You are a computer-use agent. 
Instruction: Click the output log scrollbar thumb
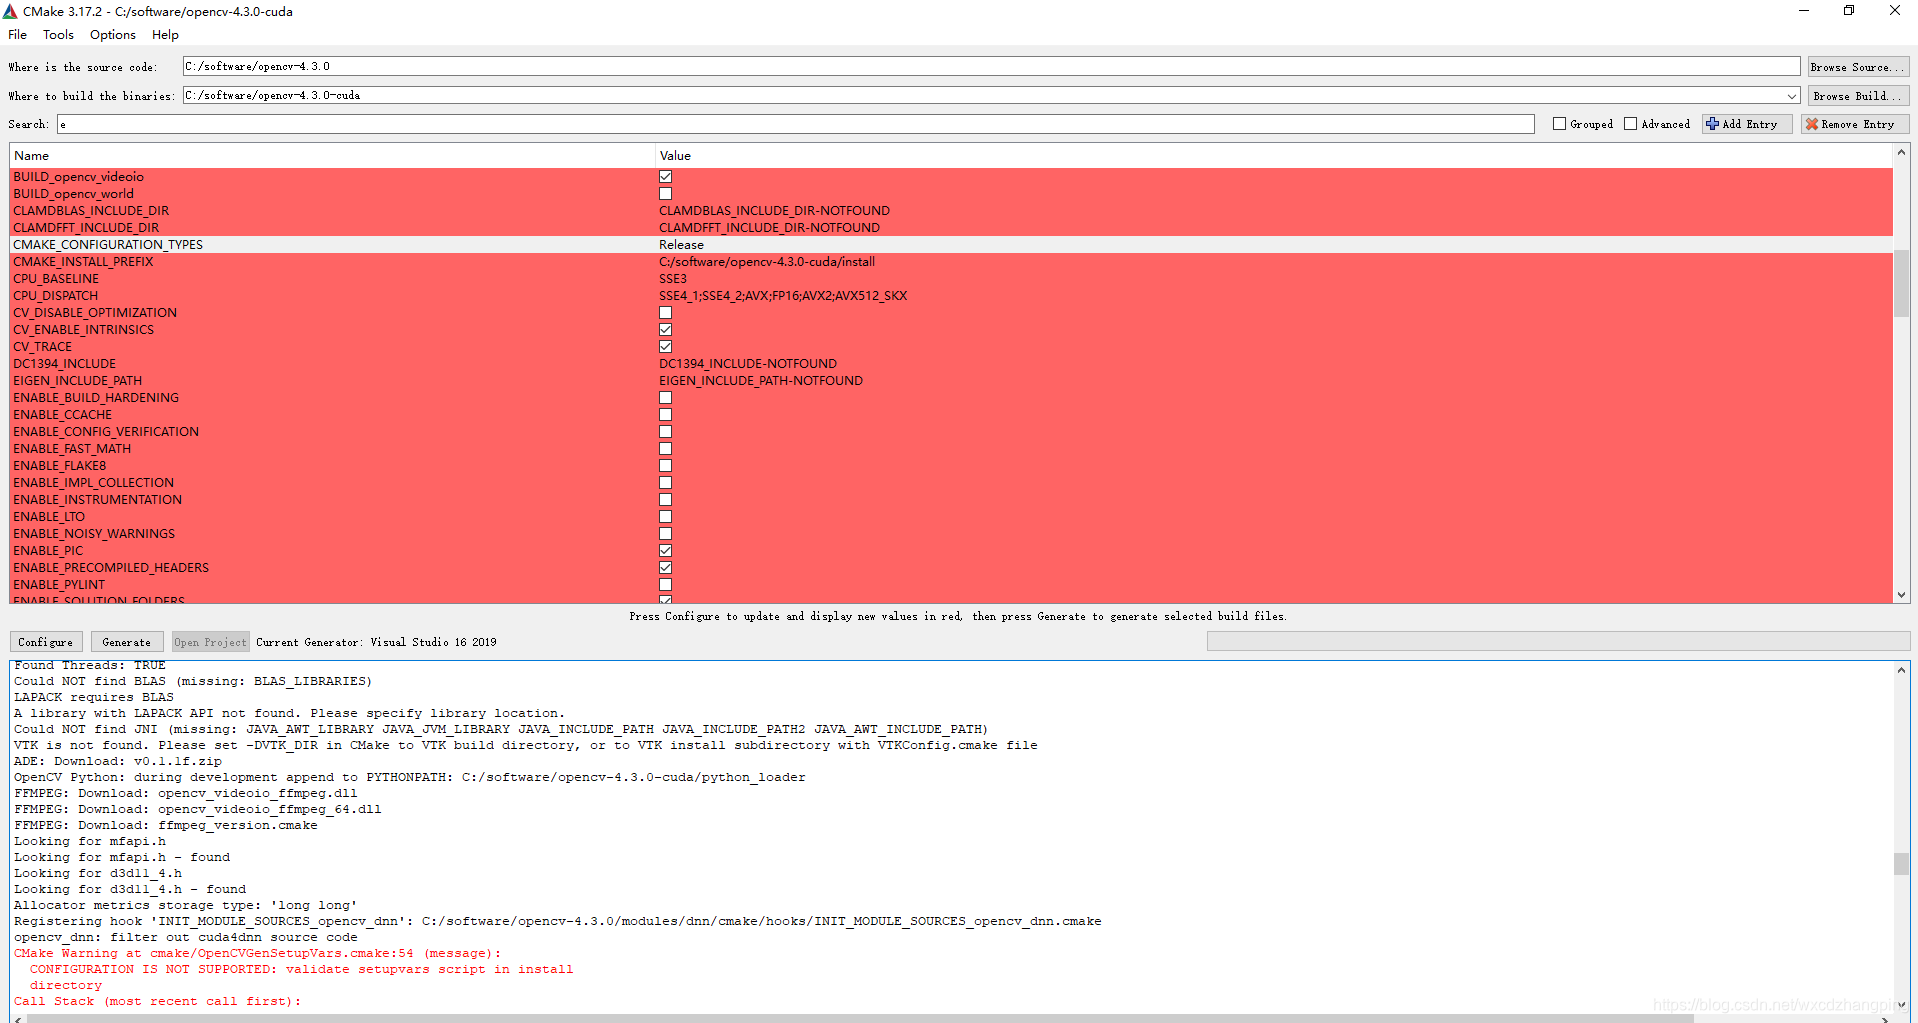click(1901, 863)
